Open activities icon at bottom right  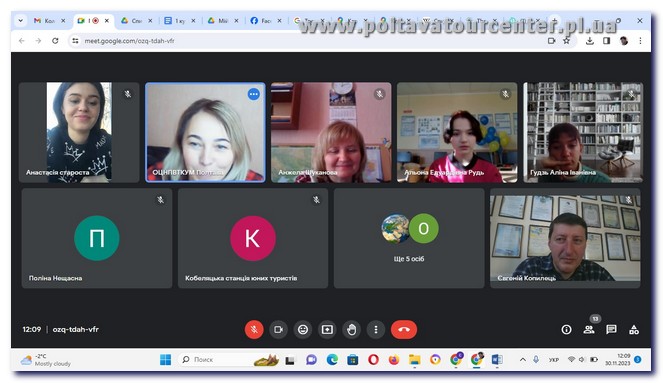634,330
